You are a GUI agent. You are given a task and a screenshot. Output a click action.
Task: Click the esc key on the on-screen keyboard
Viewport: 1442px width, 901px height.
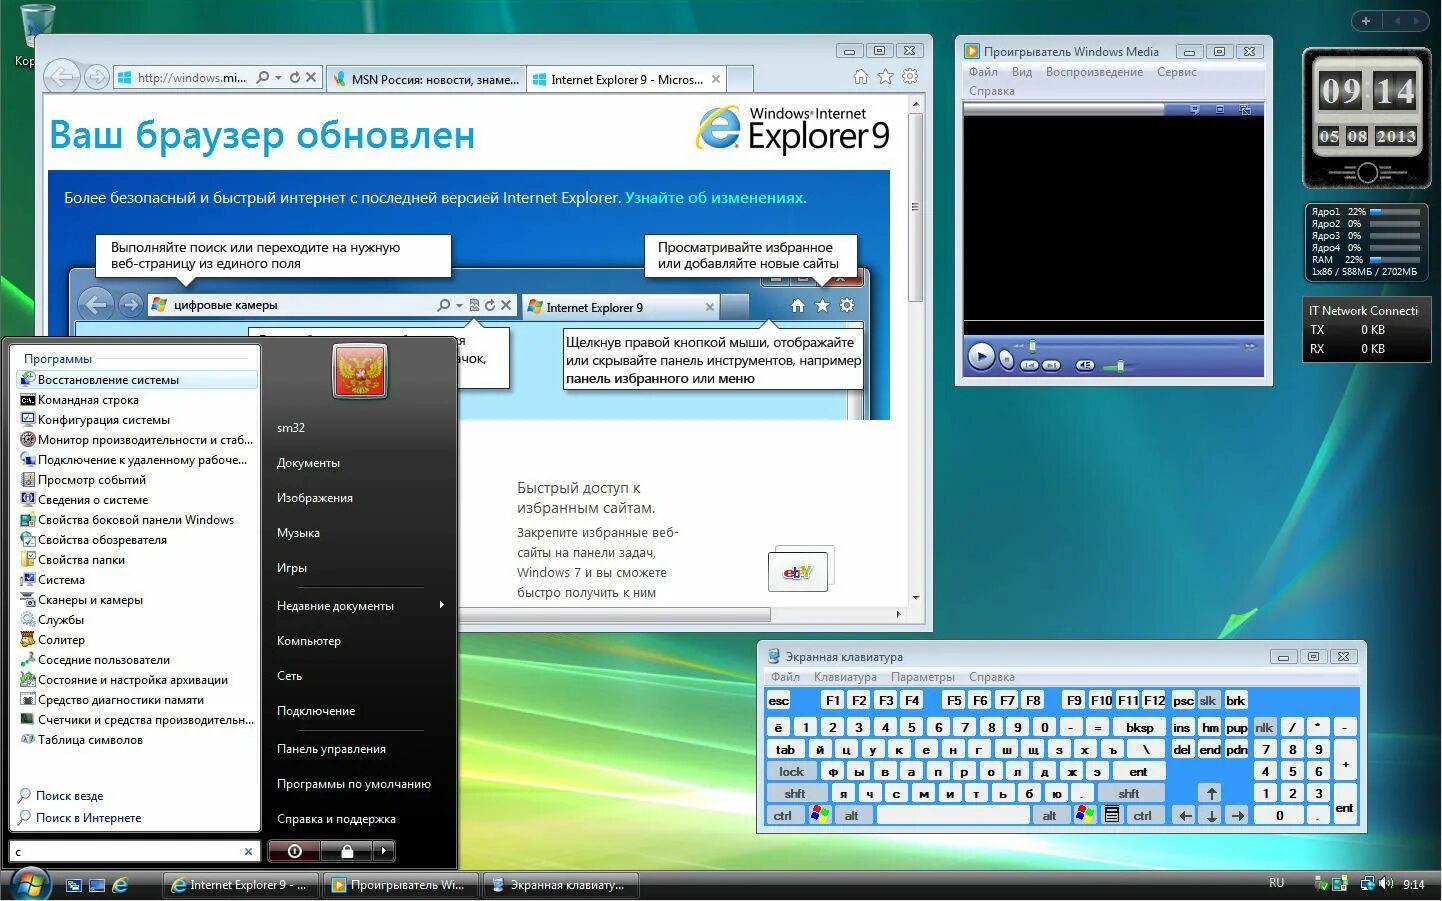point(779,700)
